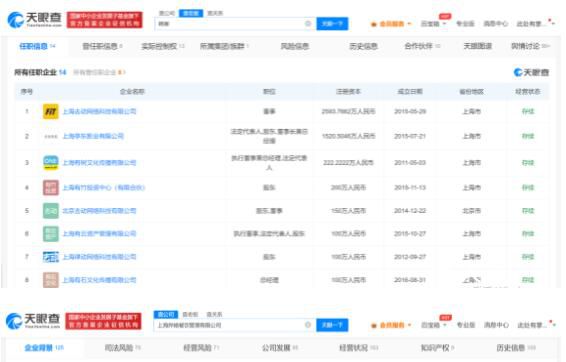Viewport: 566px width, 362px height.
Task: Open the company name link in row 1
Action: click(99, 112)
